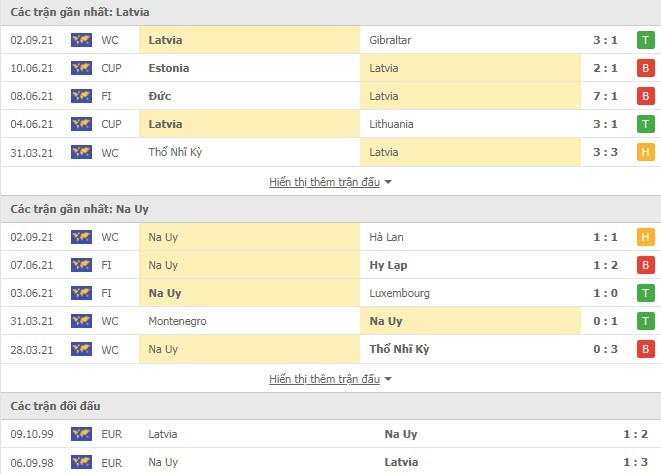The height and width of the screenshot is (474, 661).
Task: Open 'Hiển thị thêm trận đấu' under Latvia
Action: pos(325,182)
